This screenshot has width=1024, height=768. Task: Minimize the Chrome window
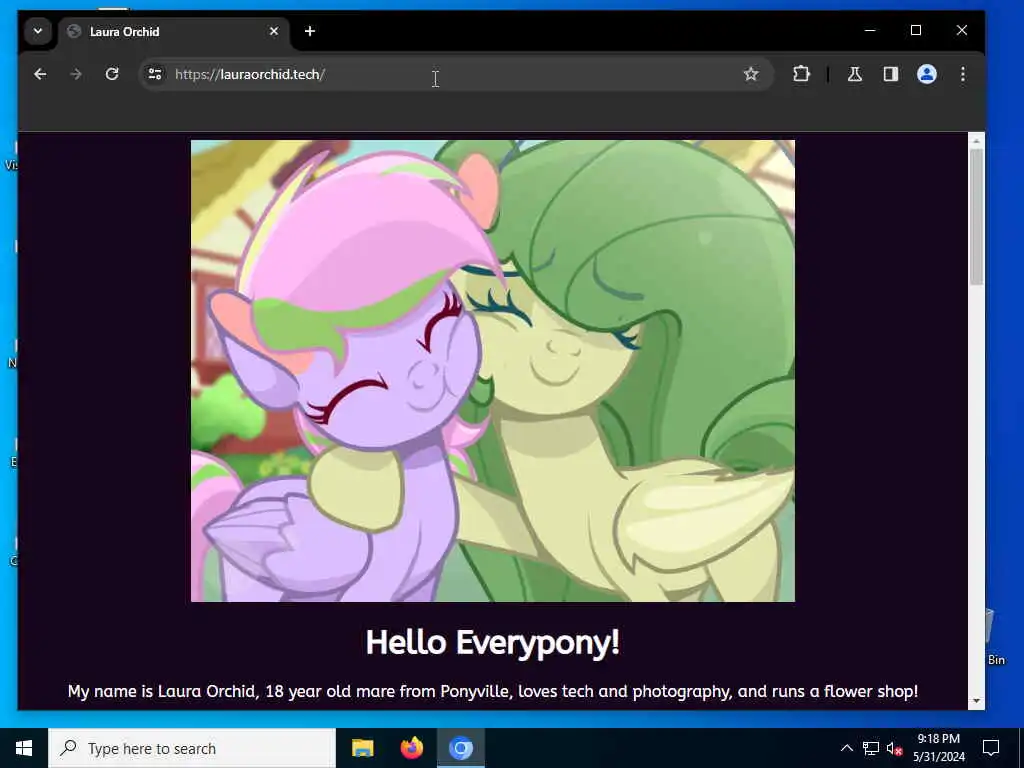coord(870,31)
